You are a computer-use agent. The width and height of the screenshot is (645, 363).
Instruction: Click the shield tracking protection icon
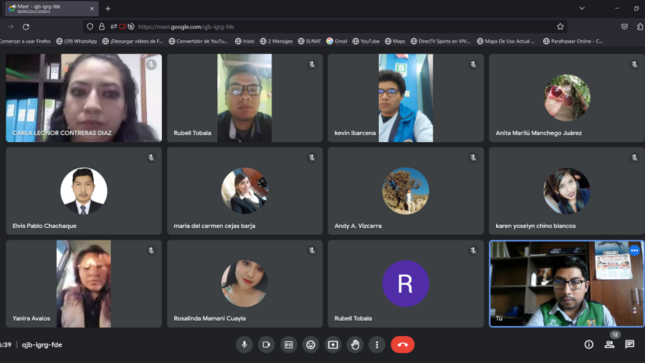click(x=90, y=27)
